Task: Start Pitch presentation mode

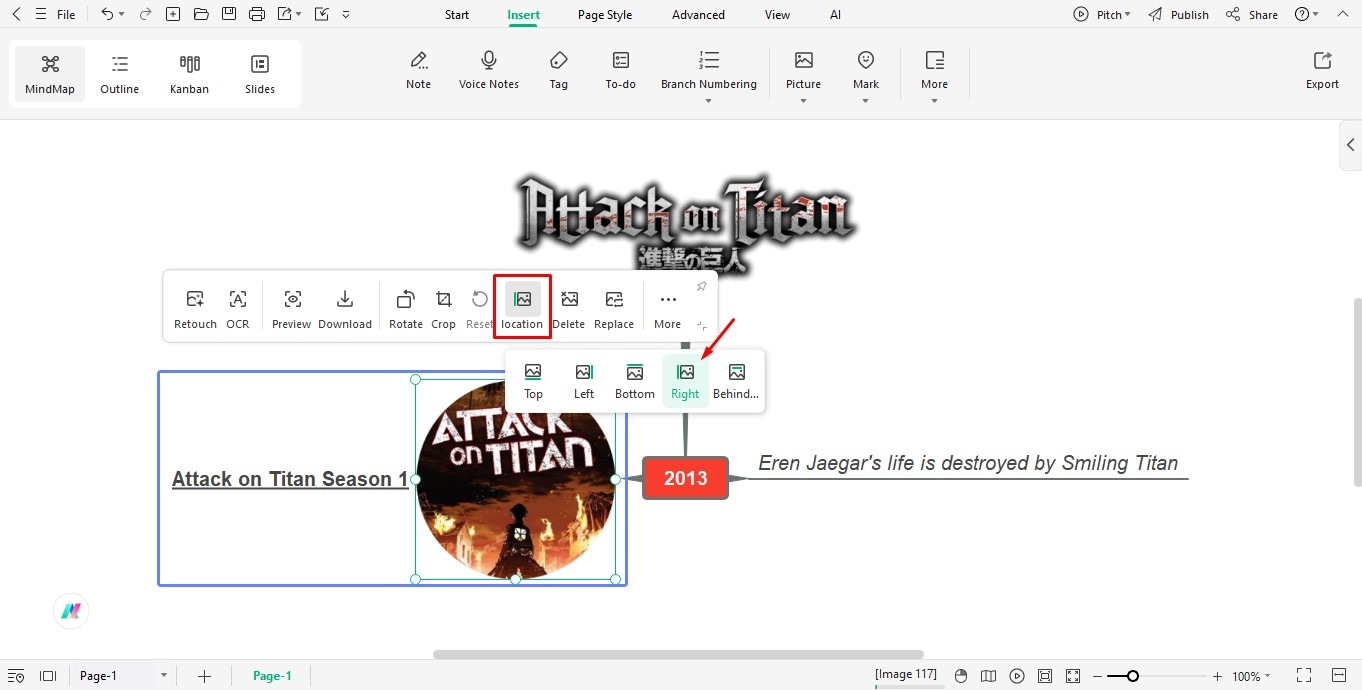Action: pos(1102,15)
